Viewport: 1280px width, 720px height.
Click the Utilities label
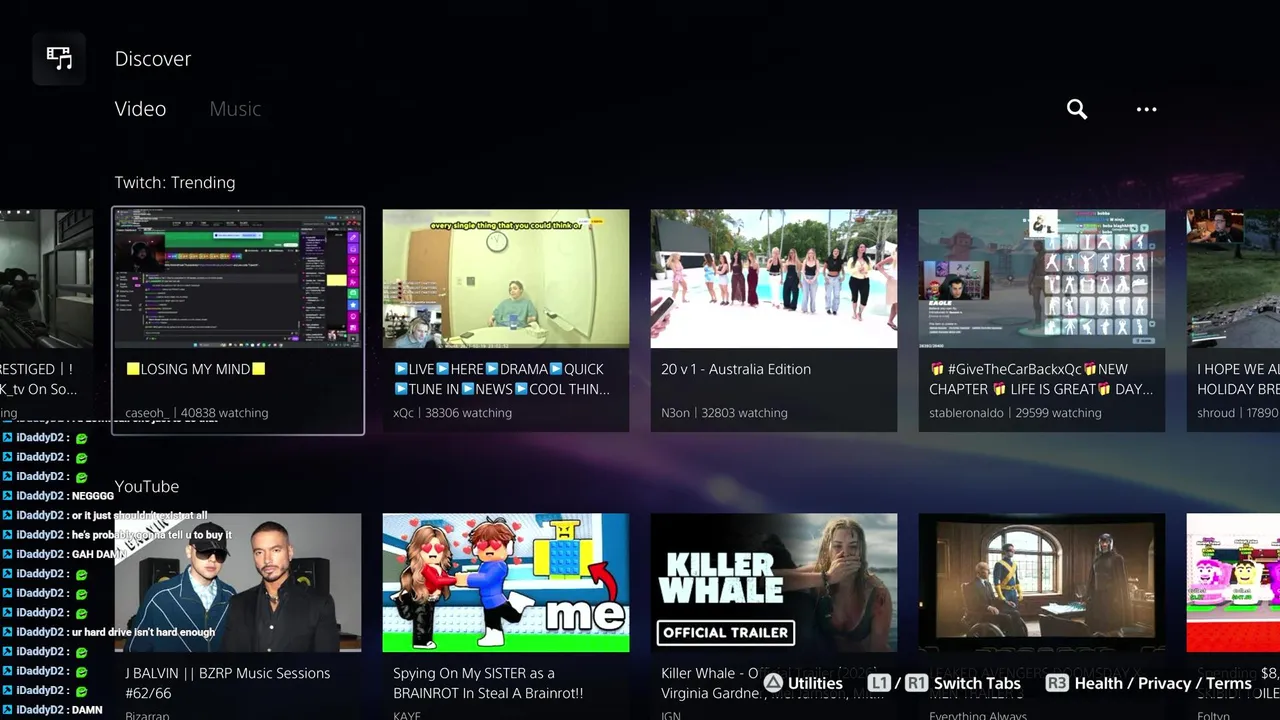[815, 684]
